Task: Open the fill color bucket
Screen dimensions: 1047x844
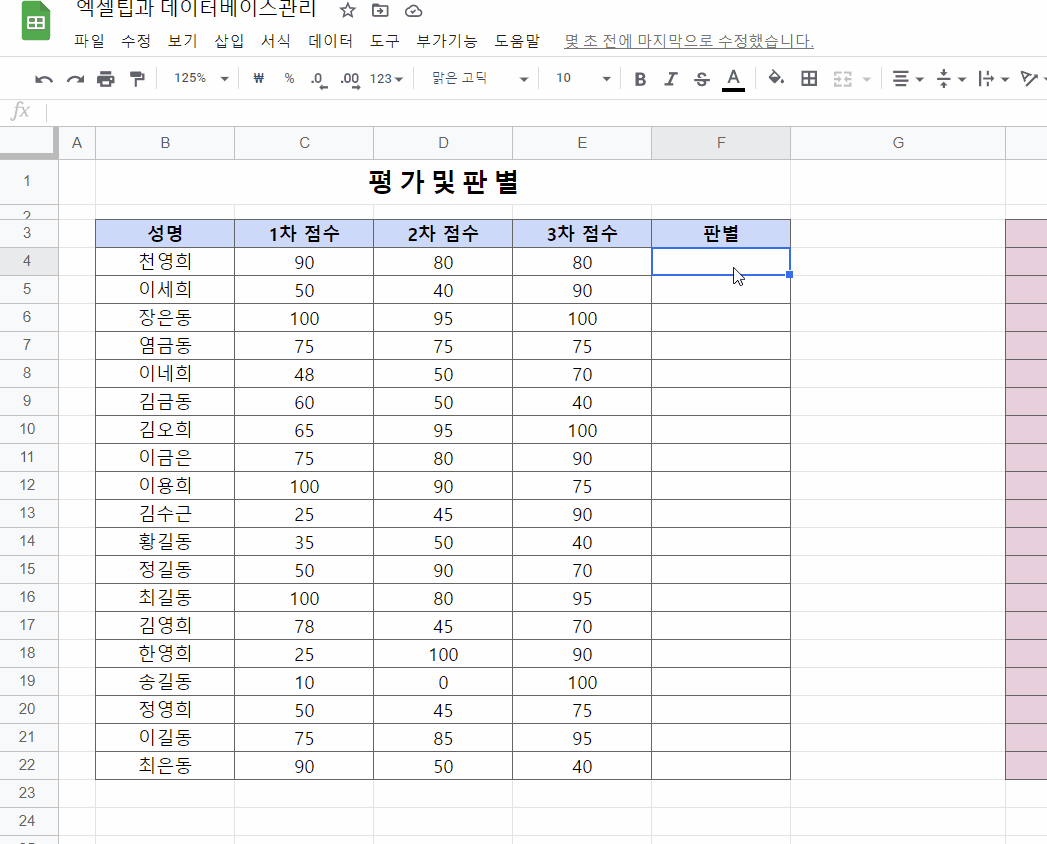Action: (x=776, y=79)
